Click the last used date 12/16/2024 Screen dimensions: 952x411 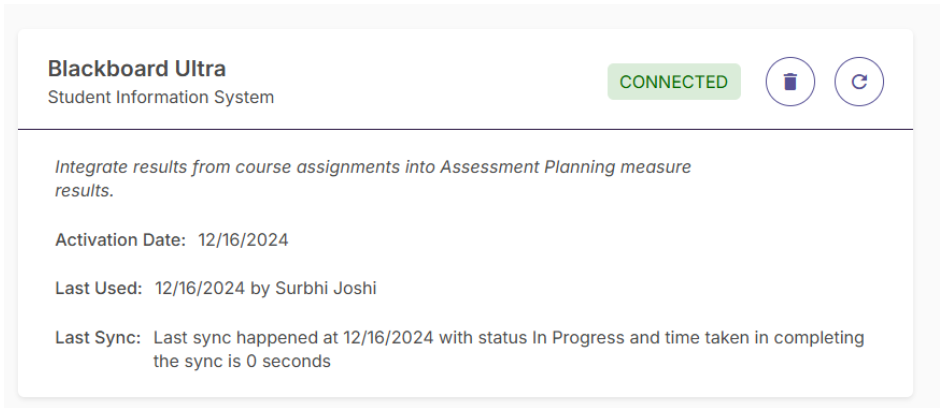200,288
